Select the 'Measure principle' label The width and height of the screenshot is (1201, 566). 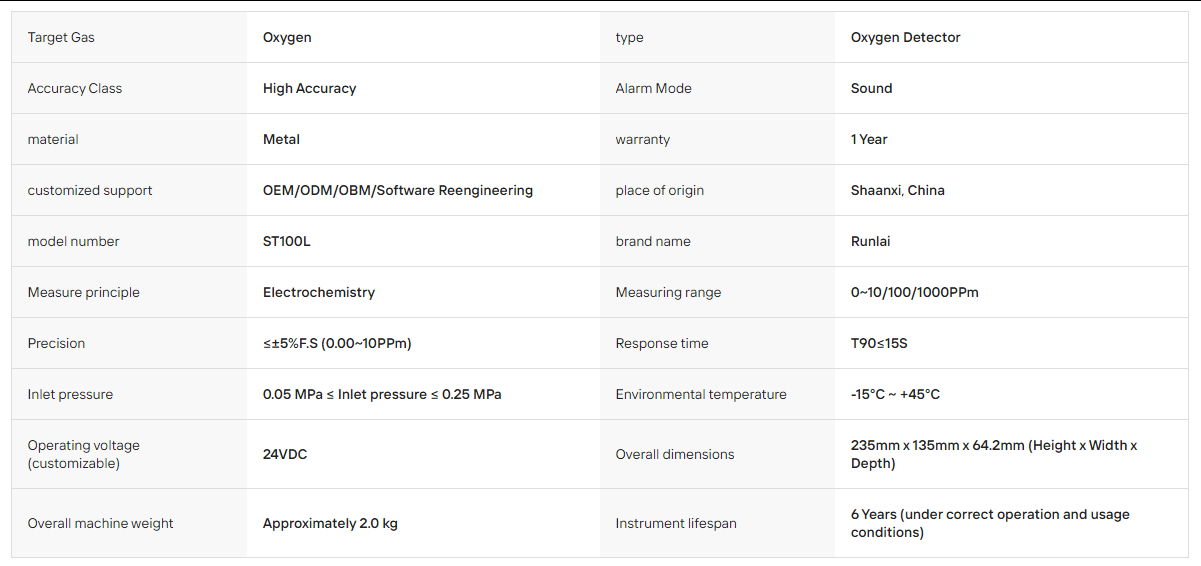coord(84,292)
